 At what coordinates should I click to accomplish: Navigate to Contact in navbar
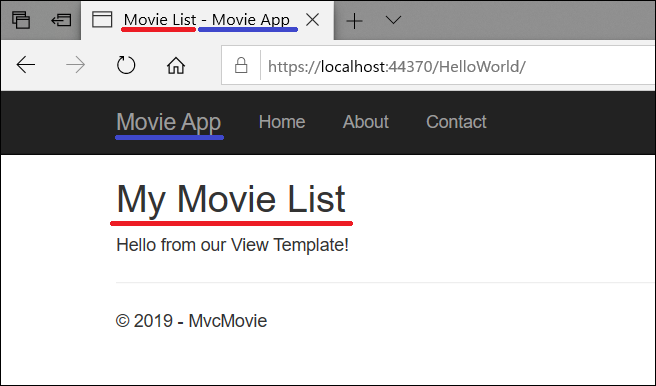(456, 122)
